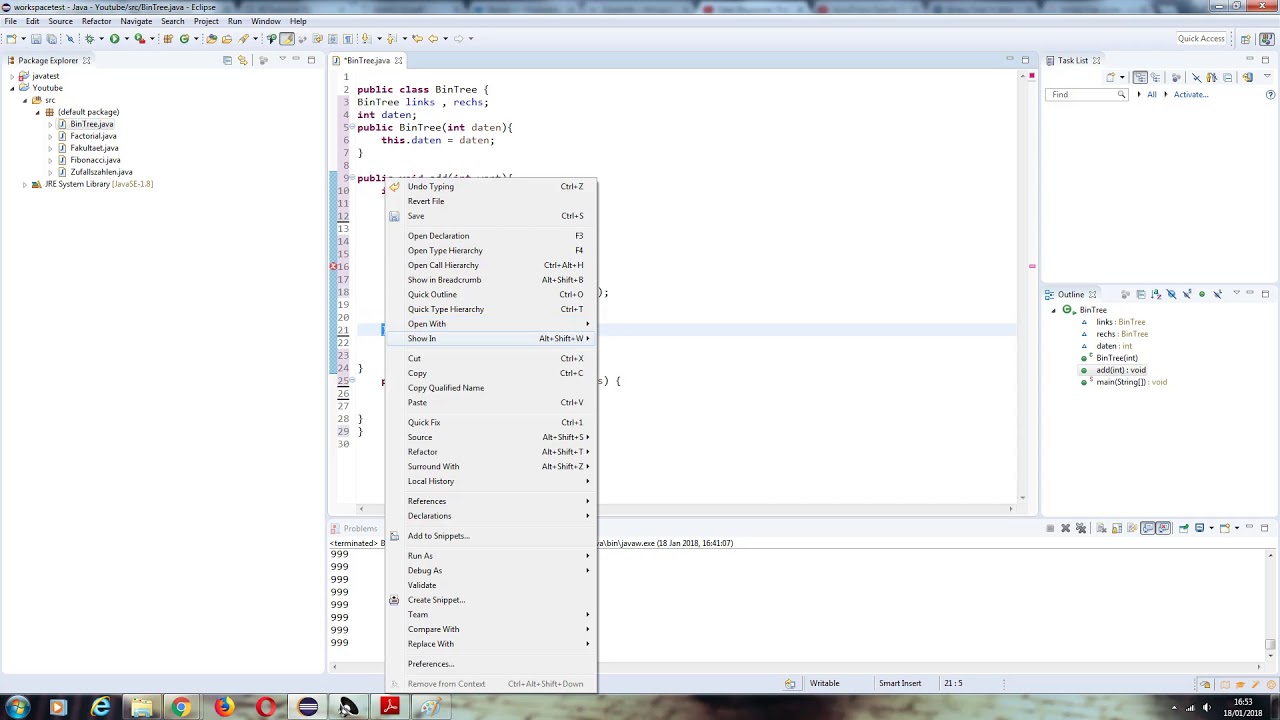The image size is (1280, 720).
Task: Open the Navigate menu in menu bar
Action: click(x=136, y=21)
